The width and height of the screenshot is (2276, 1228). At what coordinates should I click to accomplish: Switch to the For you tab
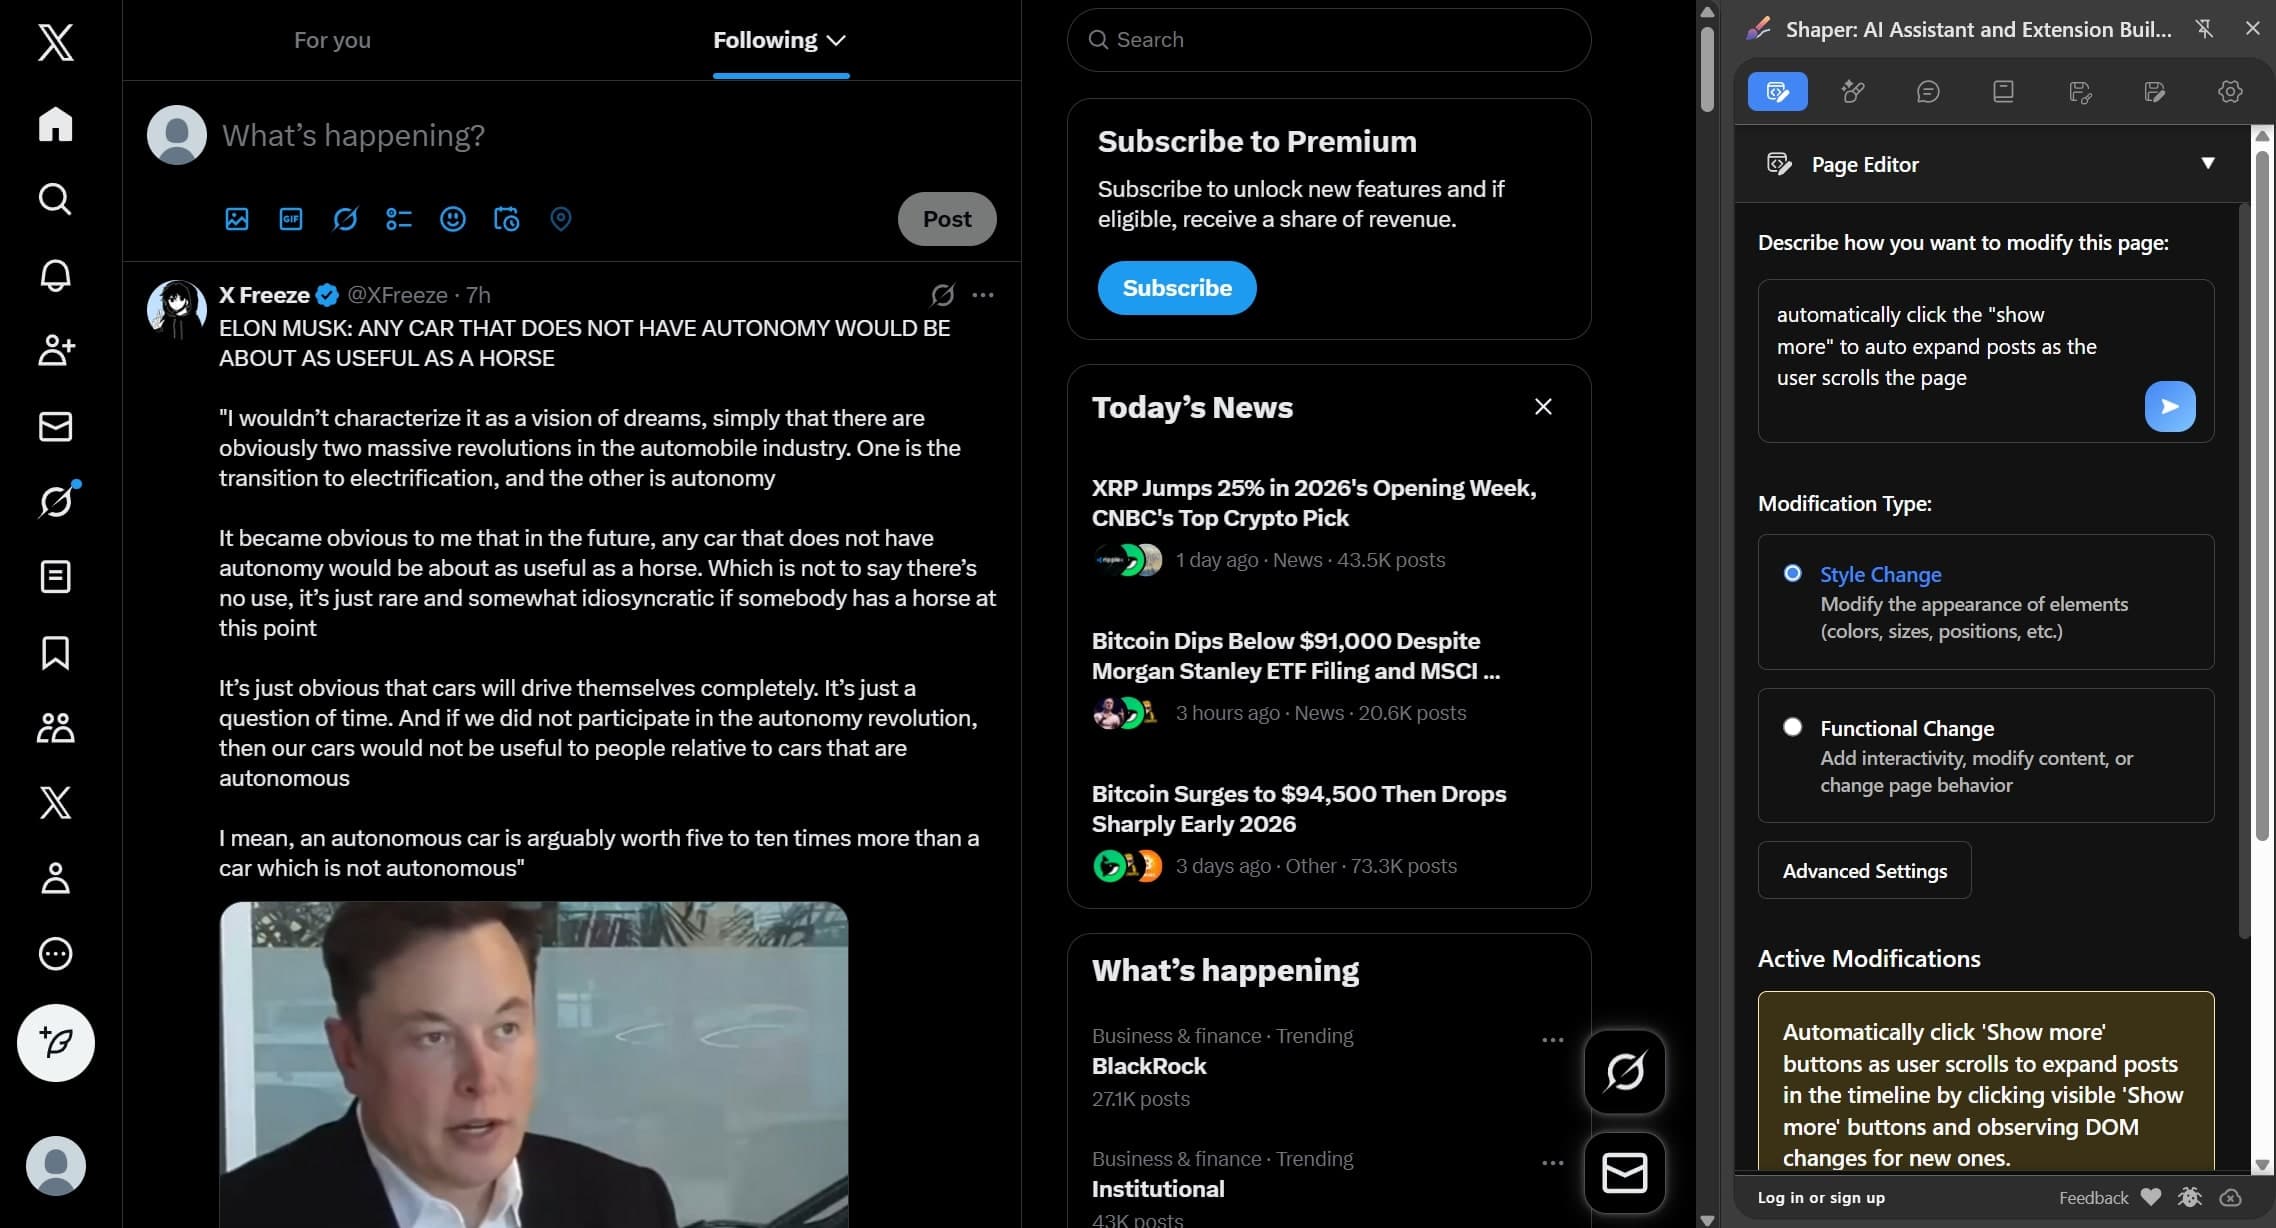click(x=332, y=40)
